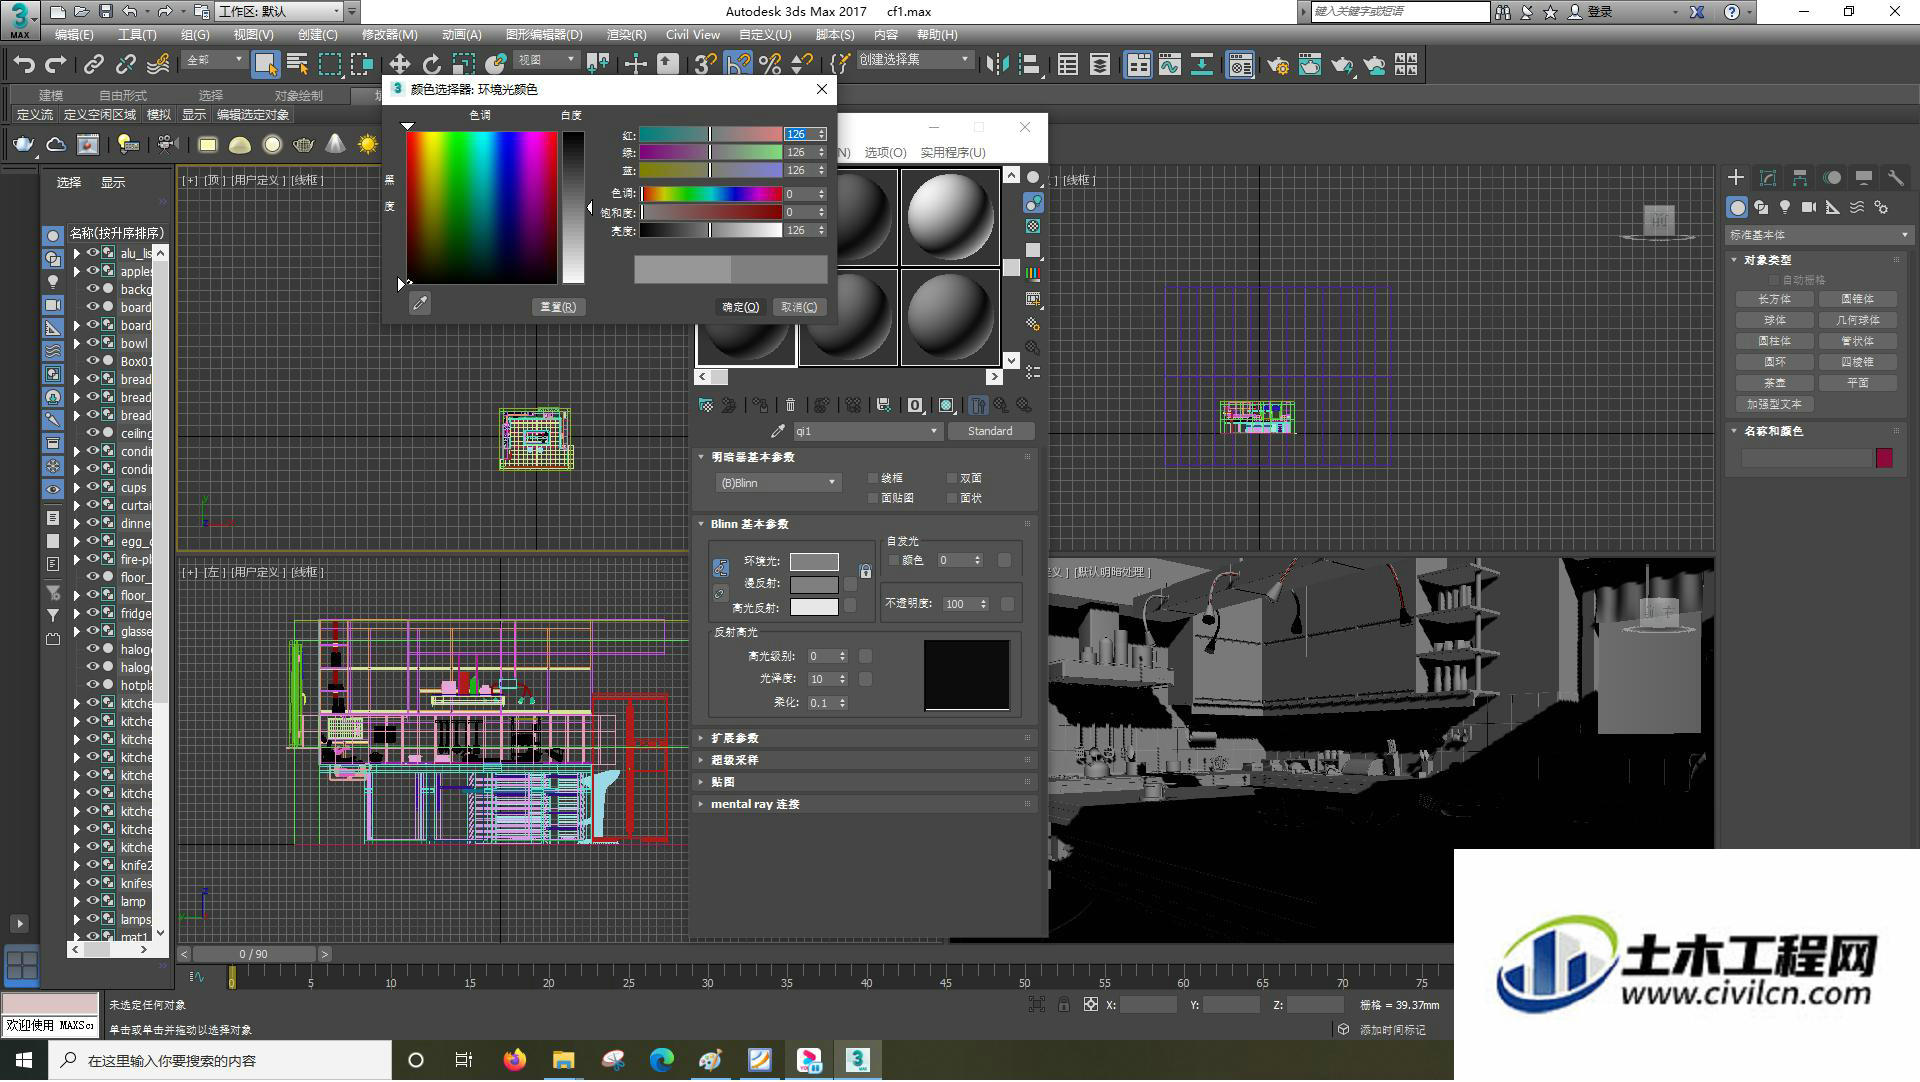Screen dimensions: 1920x1082
Task: Pick color with eyedropper in color selector
Action: click(x=420, y=303)
